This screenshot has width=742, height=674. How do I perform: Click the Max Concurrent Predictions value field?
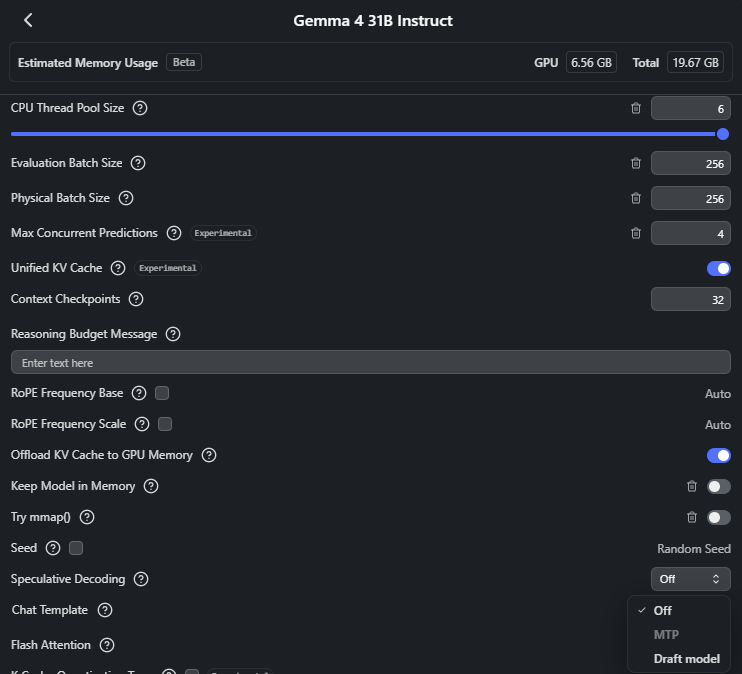click(x=690, y=233)
